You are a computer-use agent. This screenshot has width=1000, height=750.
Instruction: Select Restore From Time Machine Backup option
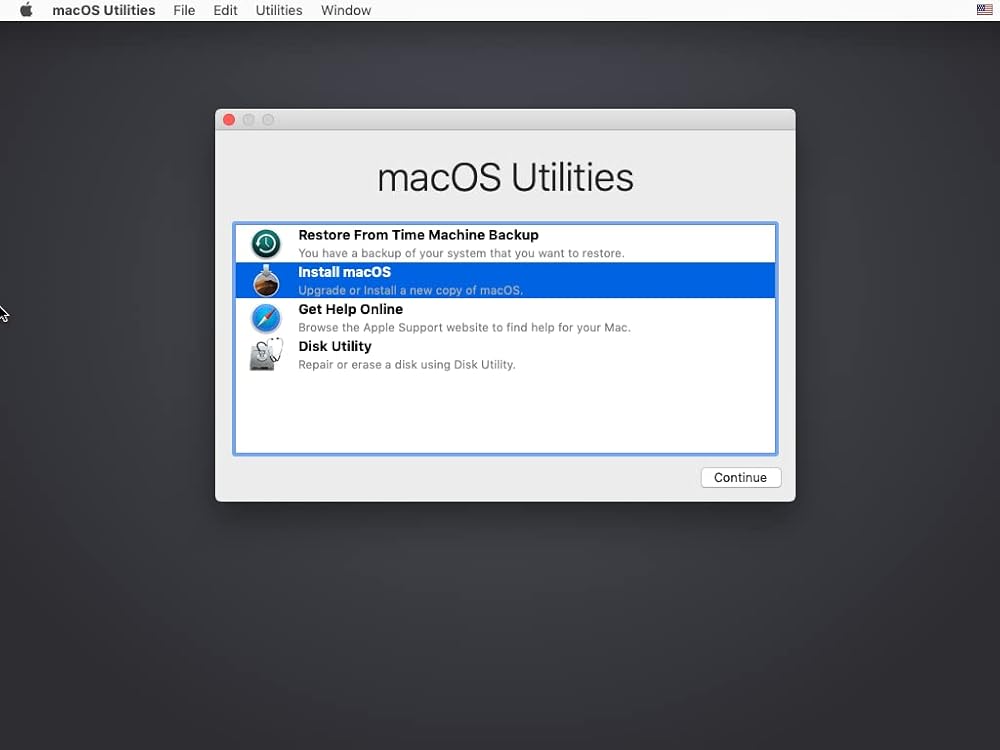(418, 235)
